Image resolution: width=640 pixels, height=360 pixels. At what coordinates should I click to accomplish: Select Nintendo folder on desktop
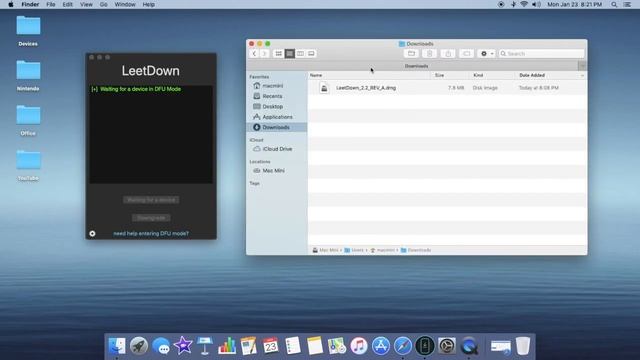(28, 76)
